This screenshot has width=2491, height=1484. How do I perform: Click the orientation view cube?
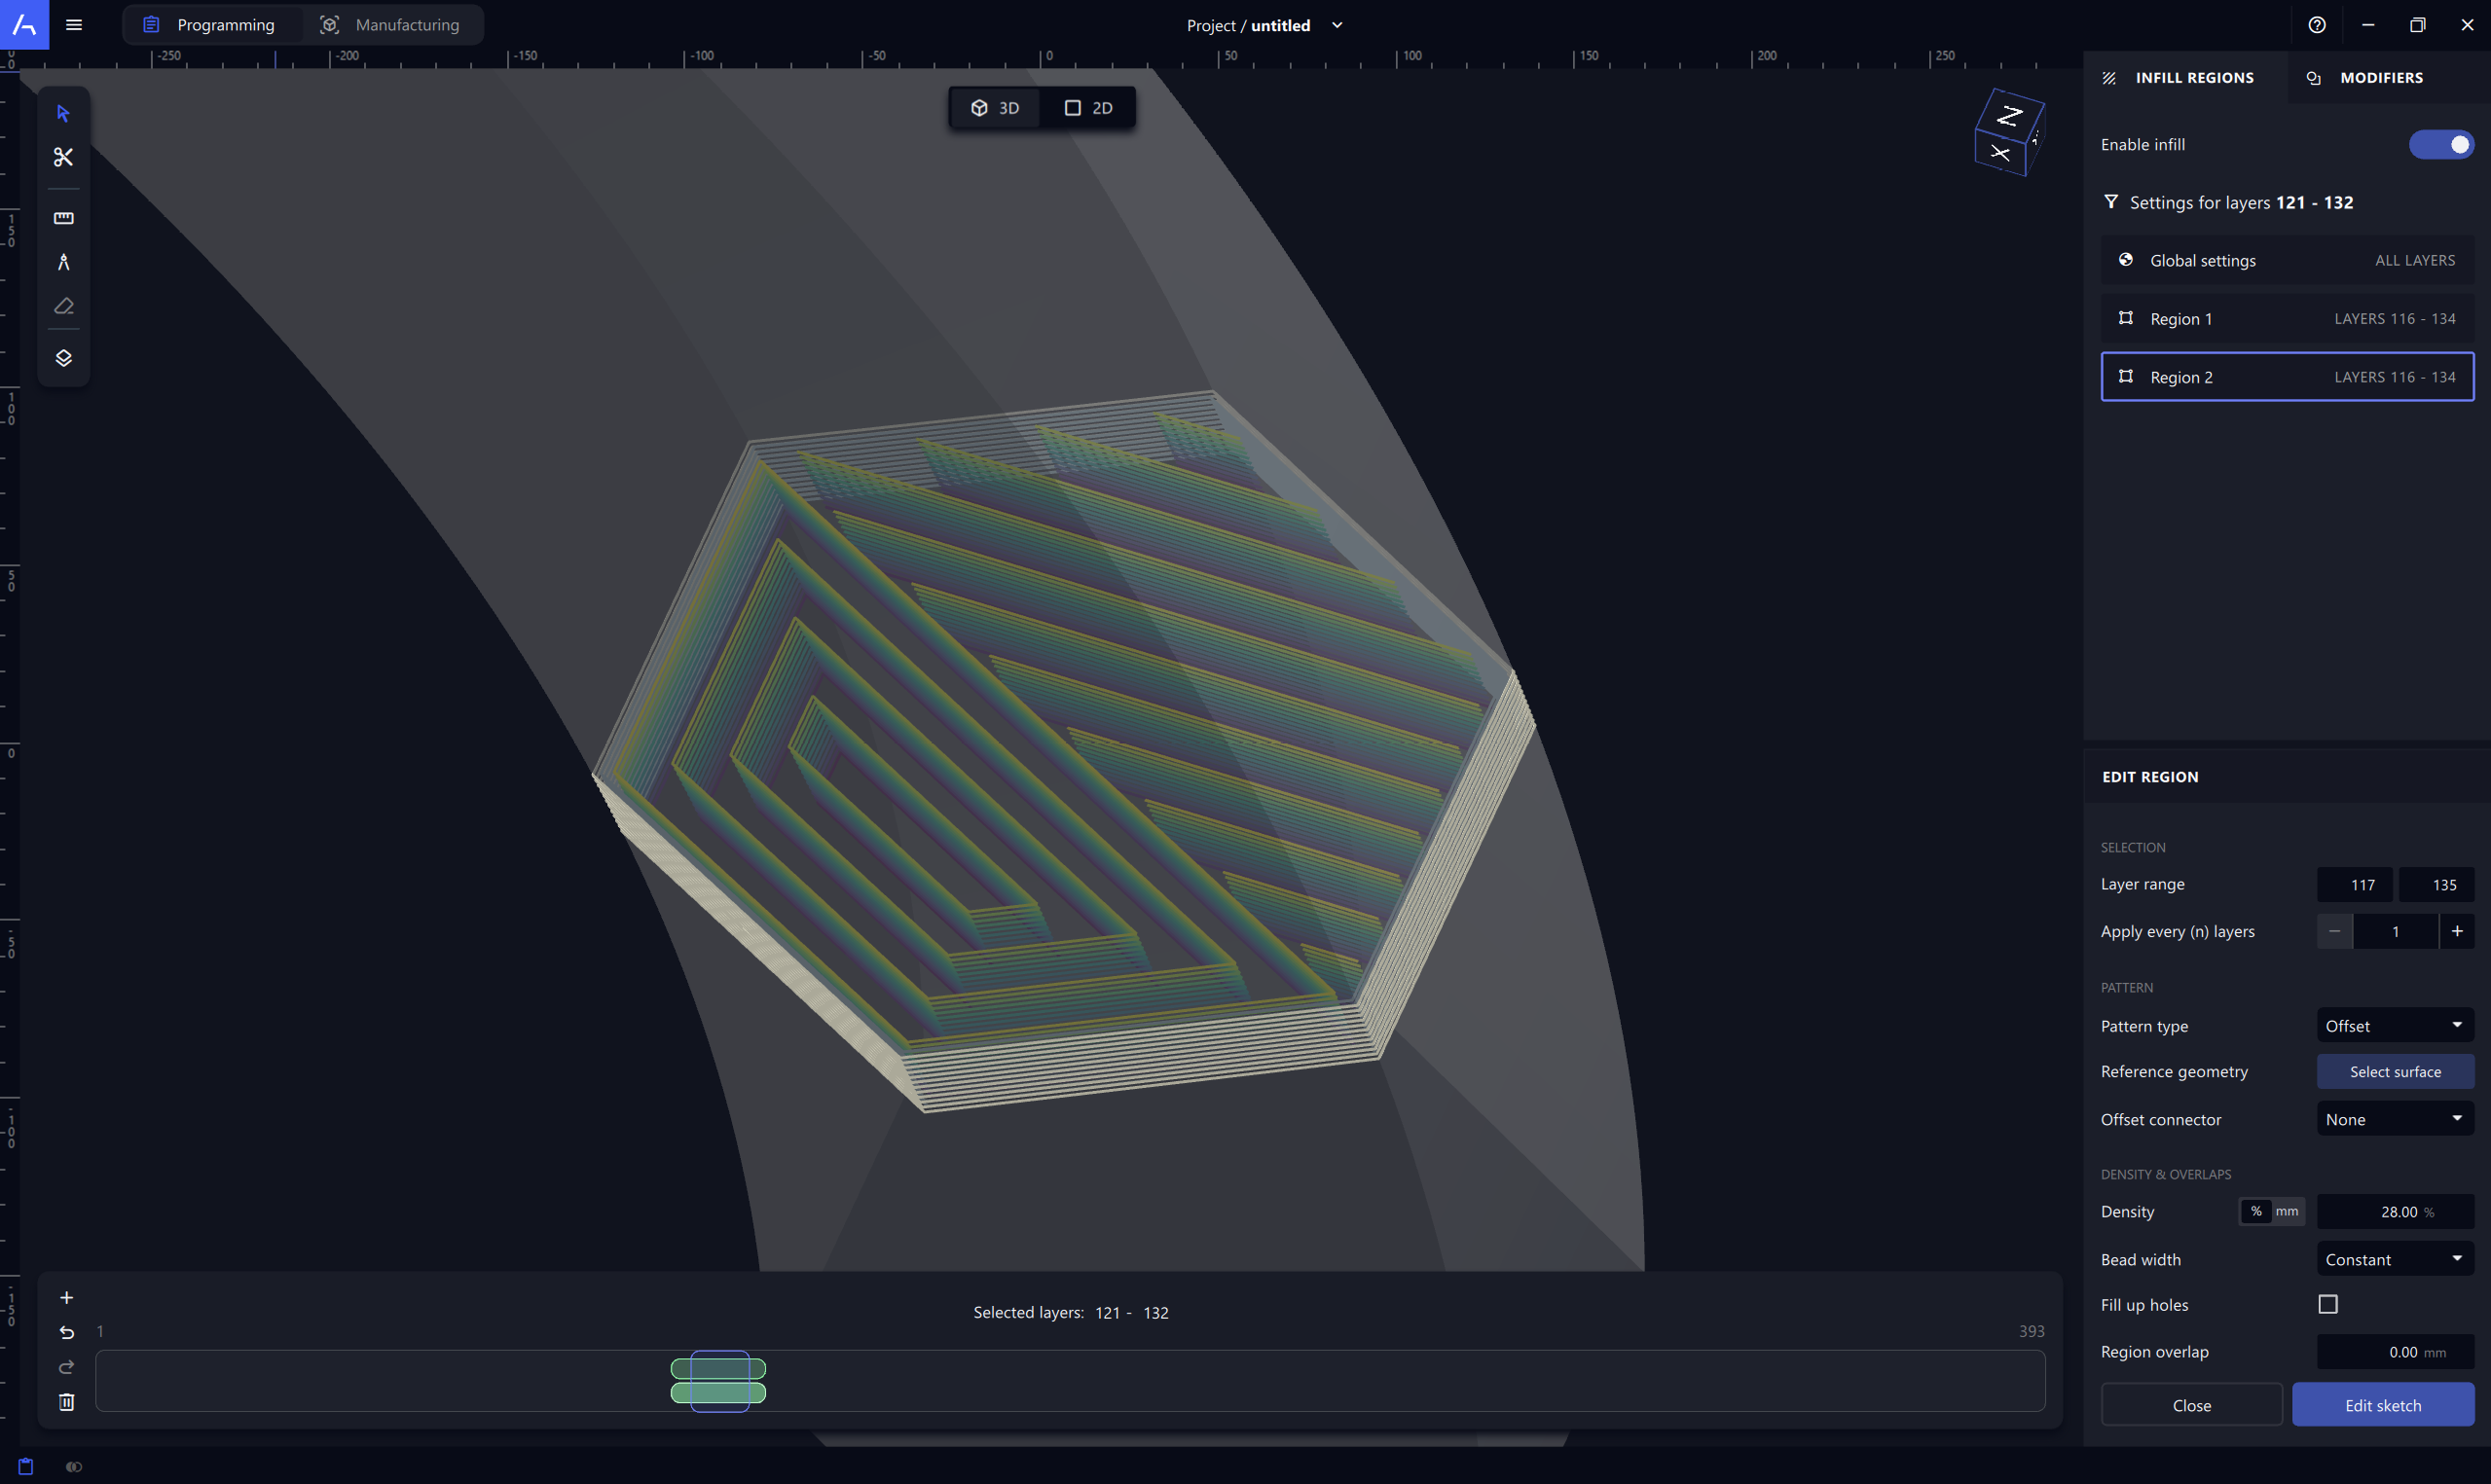point(2009,133)
